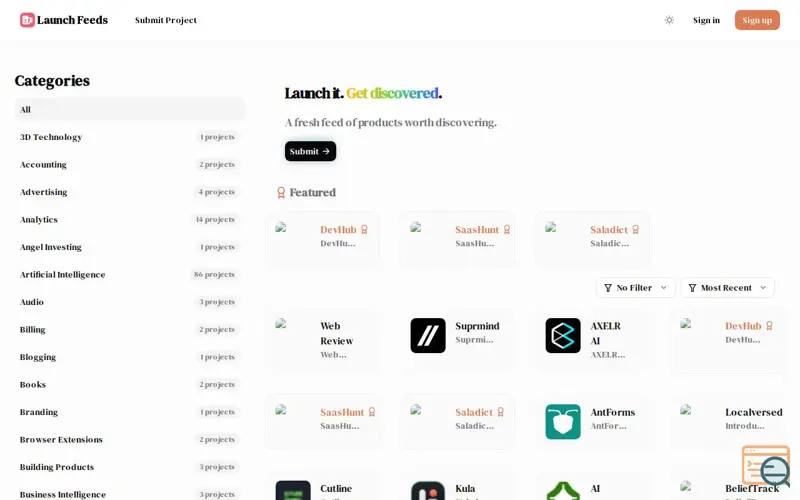Click the black Submit button
This screenshot has height=500, width=800.
(310, 151)
